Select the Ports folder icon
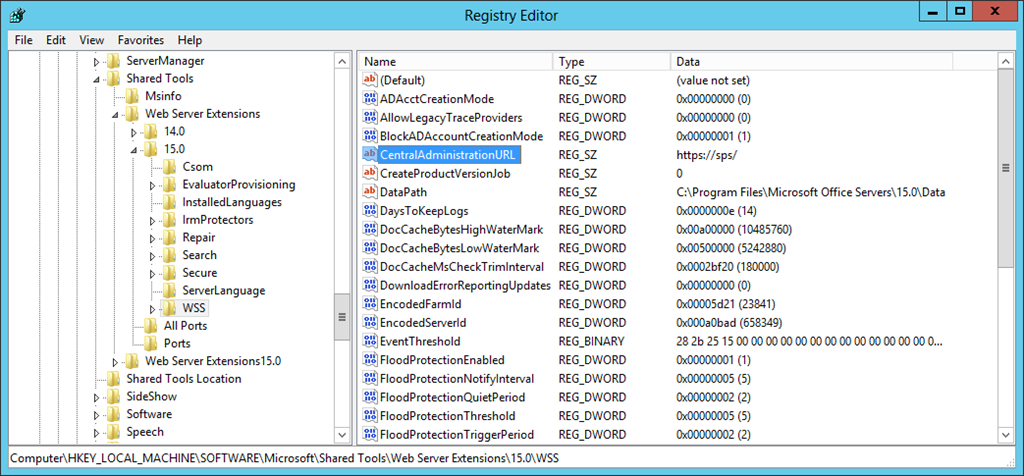This screenshot has height=476, width=1024. 152,343
